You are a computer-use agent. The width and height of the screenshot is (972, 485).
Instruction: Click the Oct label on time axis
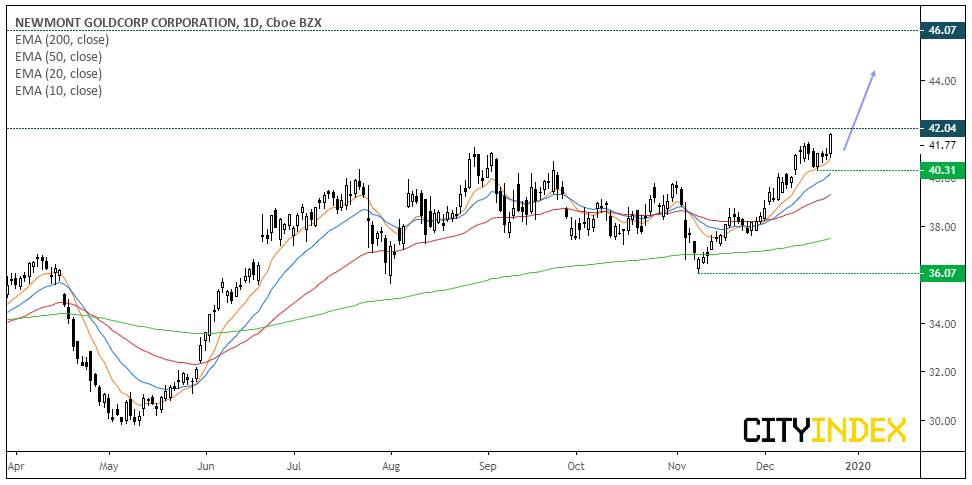tap(577, 465)
